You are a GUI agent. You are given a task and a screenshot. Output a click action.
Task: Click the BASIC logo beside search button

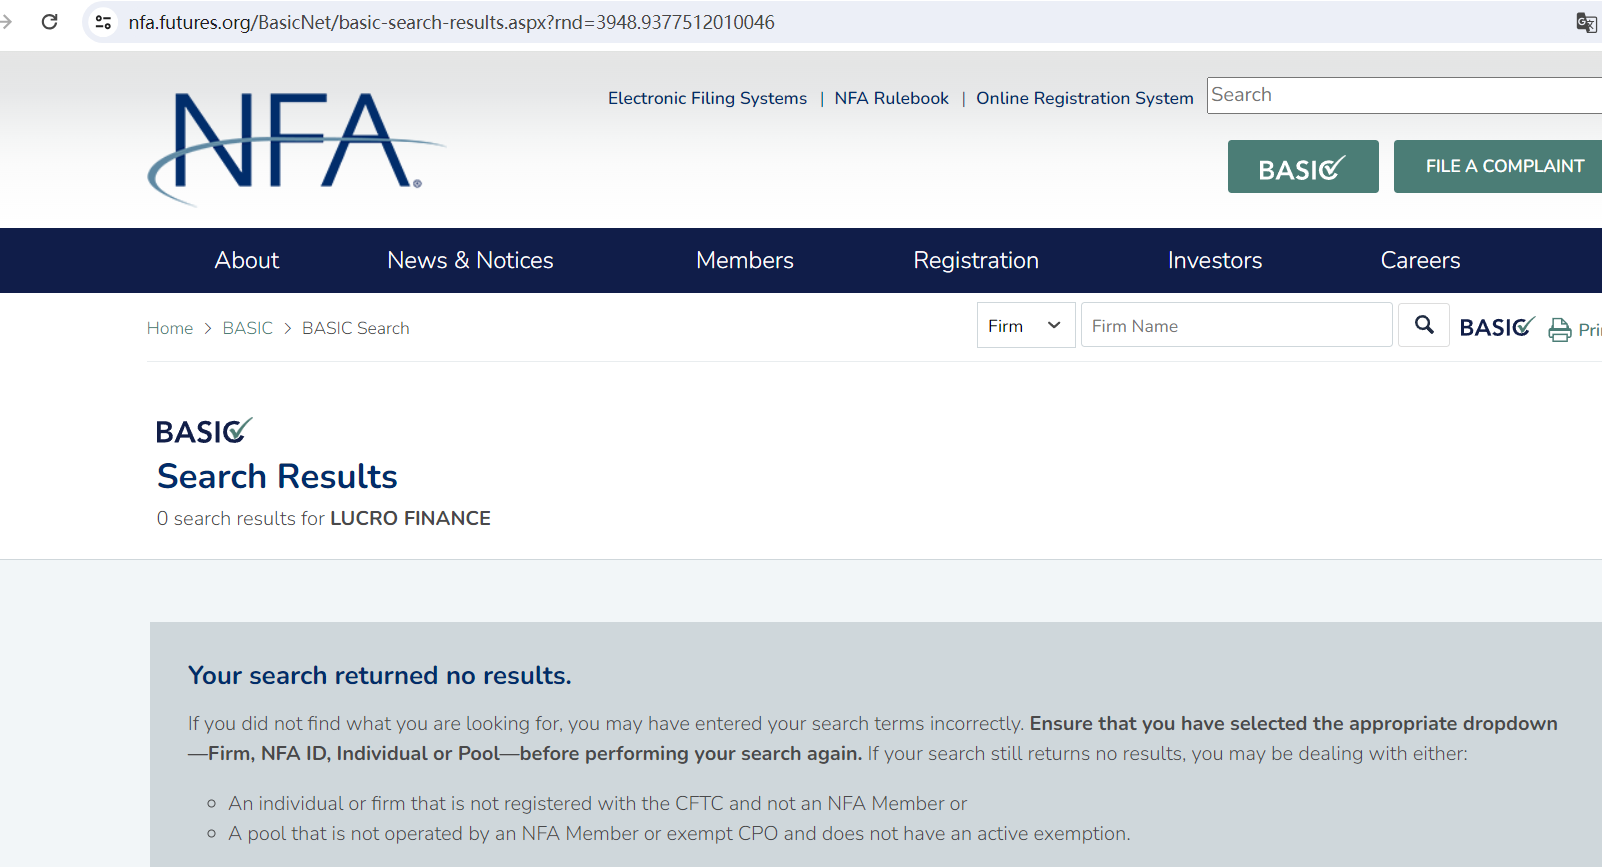[1497, 327]
